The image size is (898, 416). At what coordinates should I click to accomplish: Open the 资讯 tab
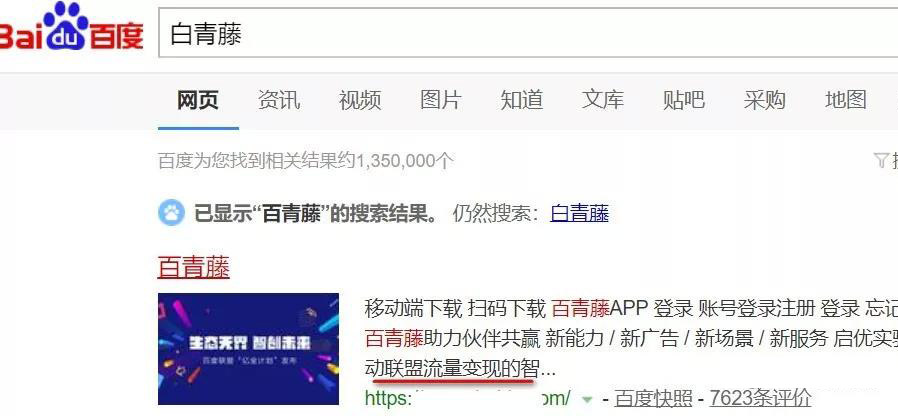tap(279, 100)
